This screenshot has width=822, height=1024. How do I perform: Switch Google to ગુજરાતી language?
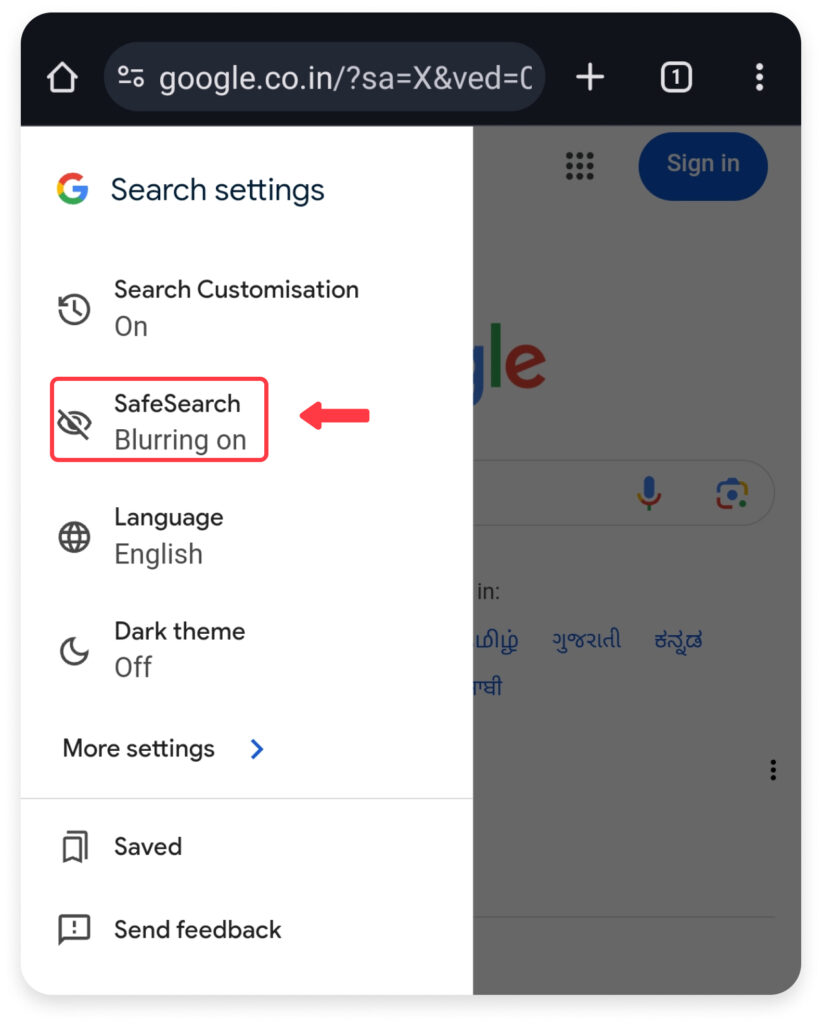point(588,640)
